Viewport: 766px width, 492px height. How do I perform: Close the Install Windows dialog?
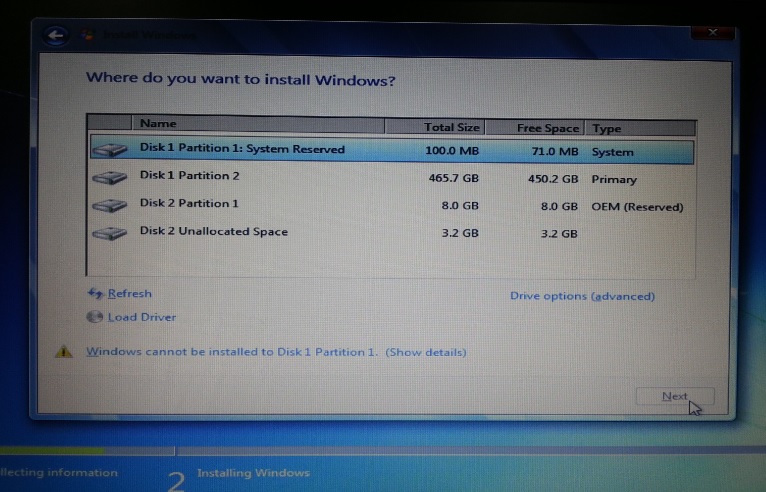[713, 32]
